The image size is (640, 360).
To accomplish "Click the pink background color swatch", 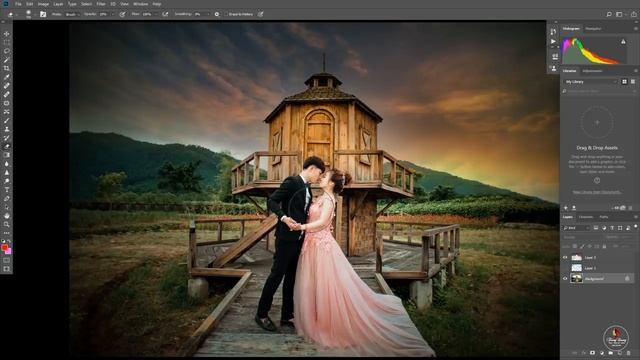I will pos(9,251).
